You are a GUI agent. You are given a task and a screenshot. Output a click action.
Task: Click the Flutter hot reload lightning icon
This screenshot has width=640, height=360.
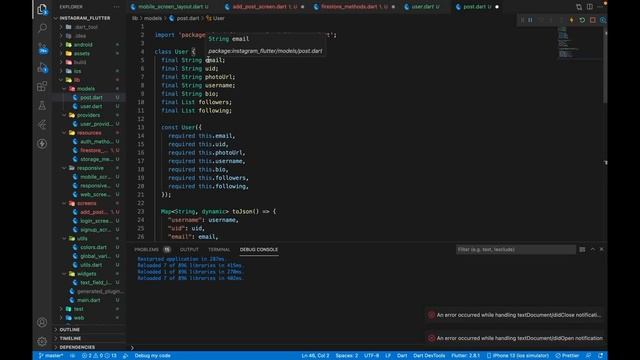click(x=571, y=20)
